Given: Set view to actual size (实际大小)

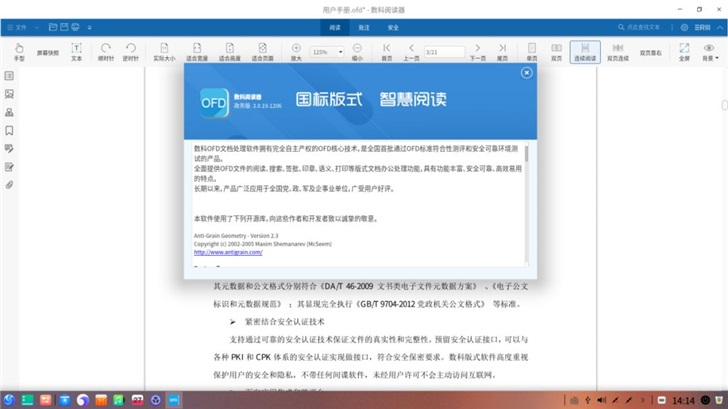Looking at the screenshot, I should (164, 52).
